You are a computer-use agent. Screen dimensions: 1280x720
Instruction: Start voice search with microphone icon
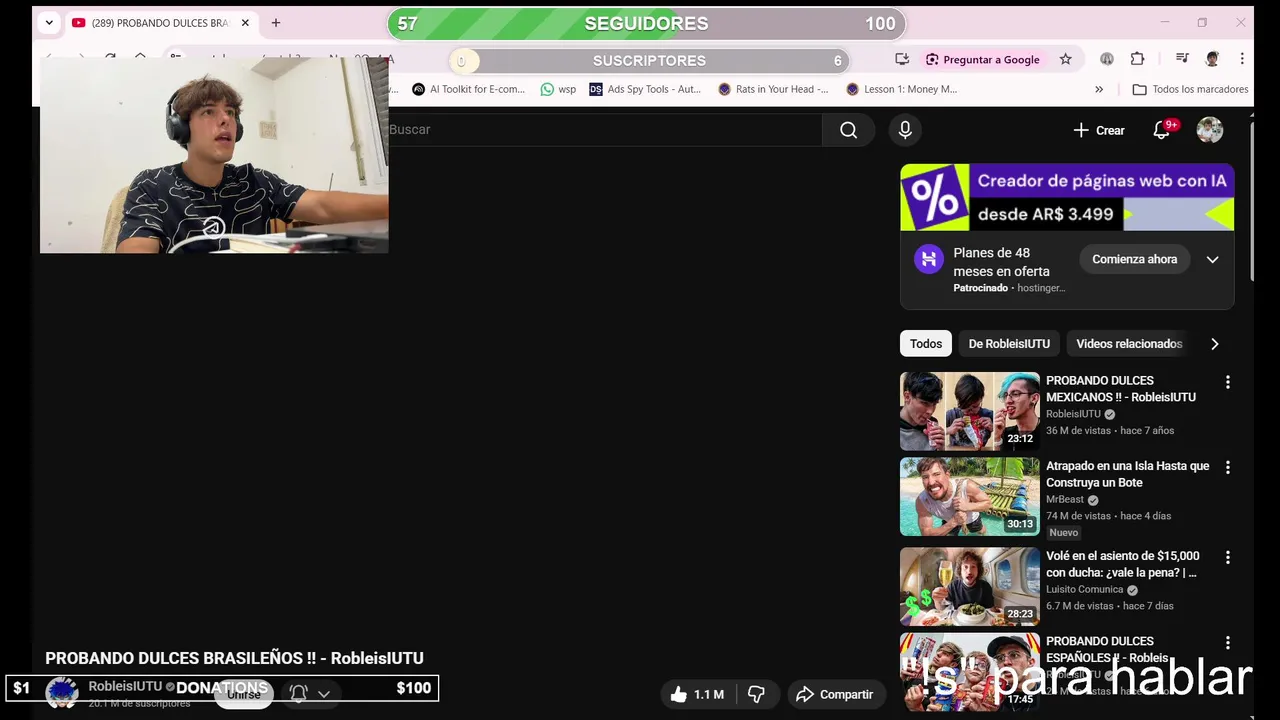tap(905, 130)
